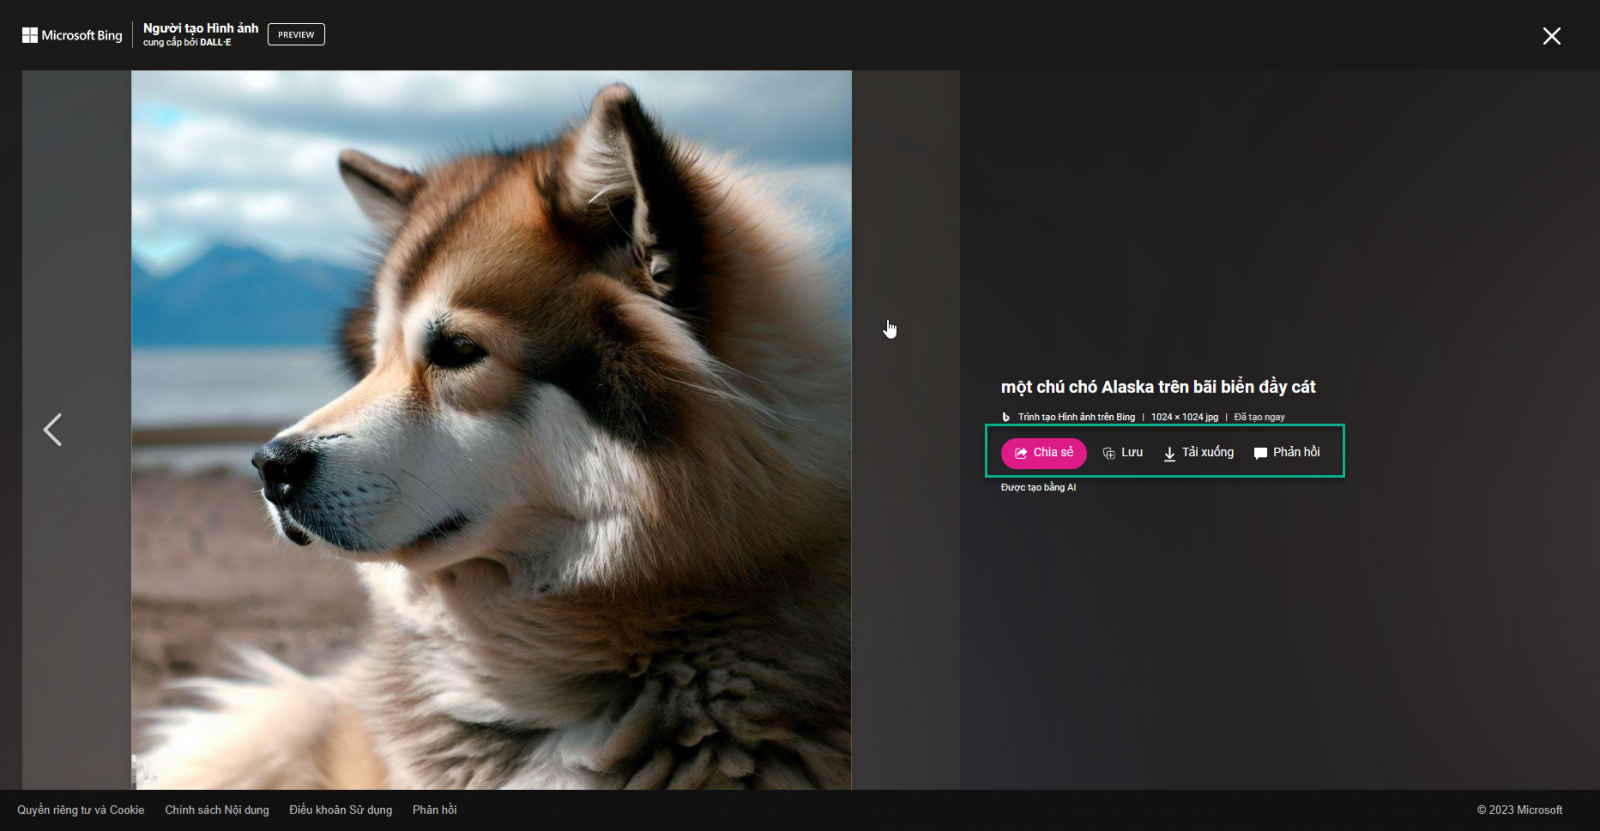Share the image using Chia sẻ button
Viewport: 1600px width, 831px height.
tap(1043, 453)
